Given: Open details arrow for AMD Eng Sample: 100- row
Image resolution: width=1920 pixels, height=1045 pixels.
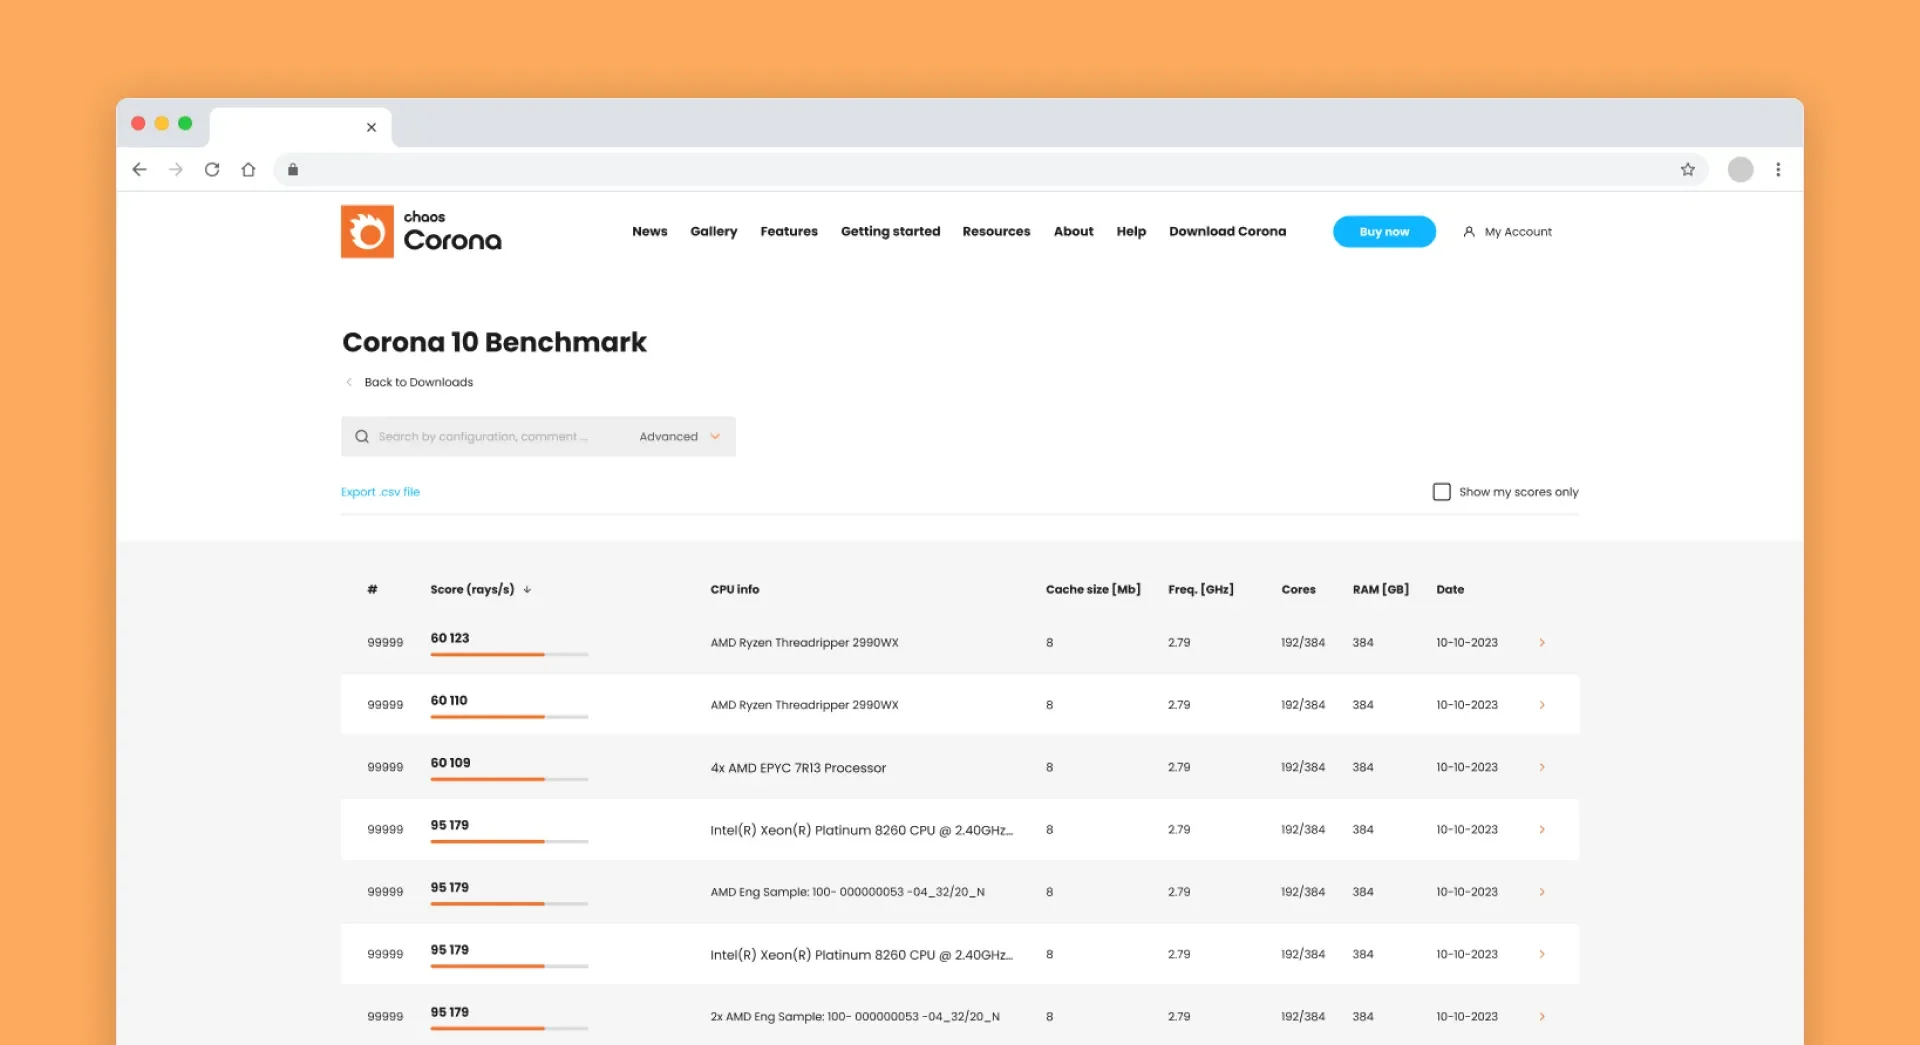Looking at the screenshot, I should pyautogui.click(x=1542, y=892).
